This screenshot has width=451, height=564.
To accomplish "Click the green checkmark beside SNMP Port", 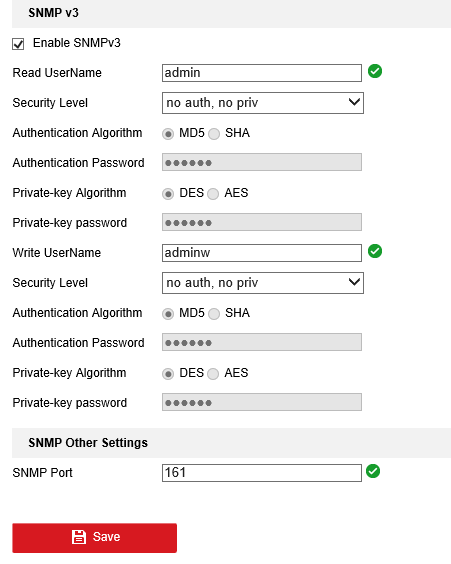I will click(x=373, y=471).
